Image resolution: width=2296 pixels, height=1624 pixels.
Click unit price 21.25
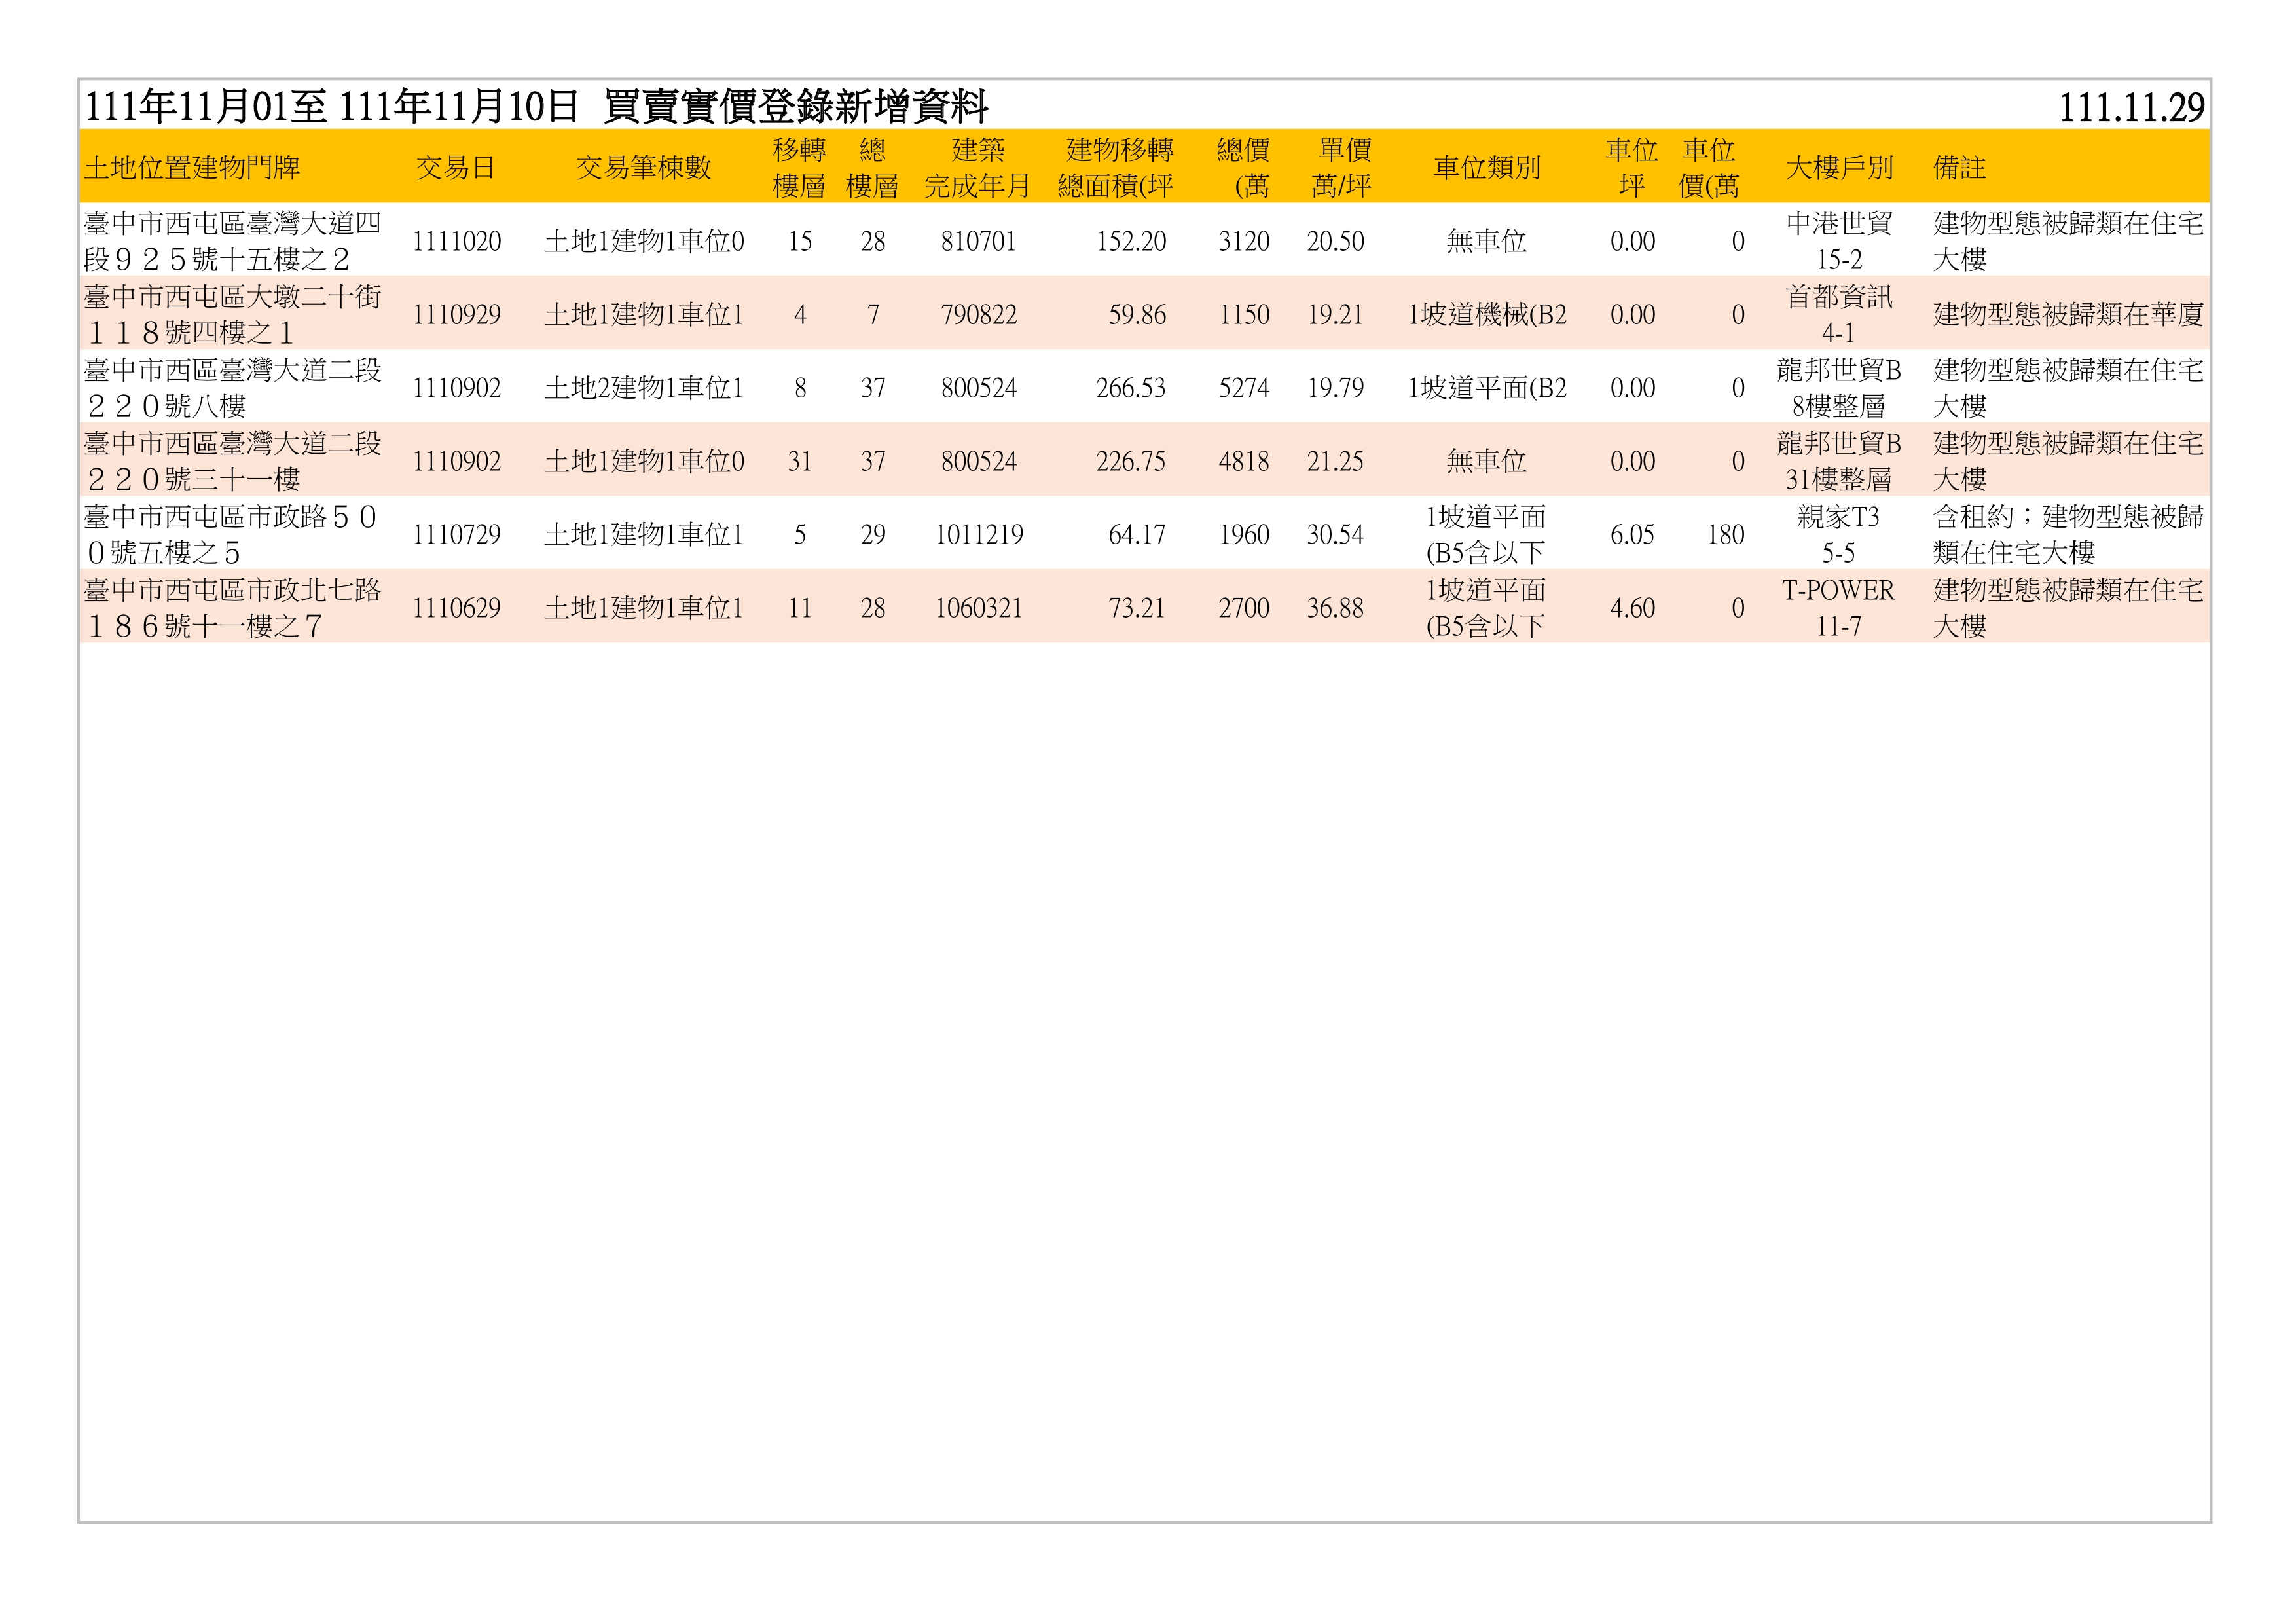[x=1335, y=460]
